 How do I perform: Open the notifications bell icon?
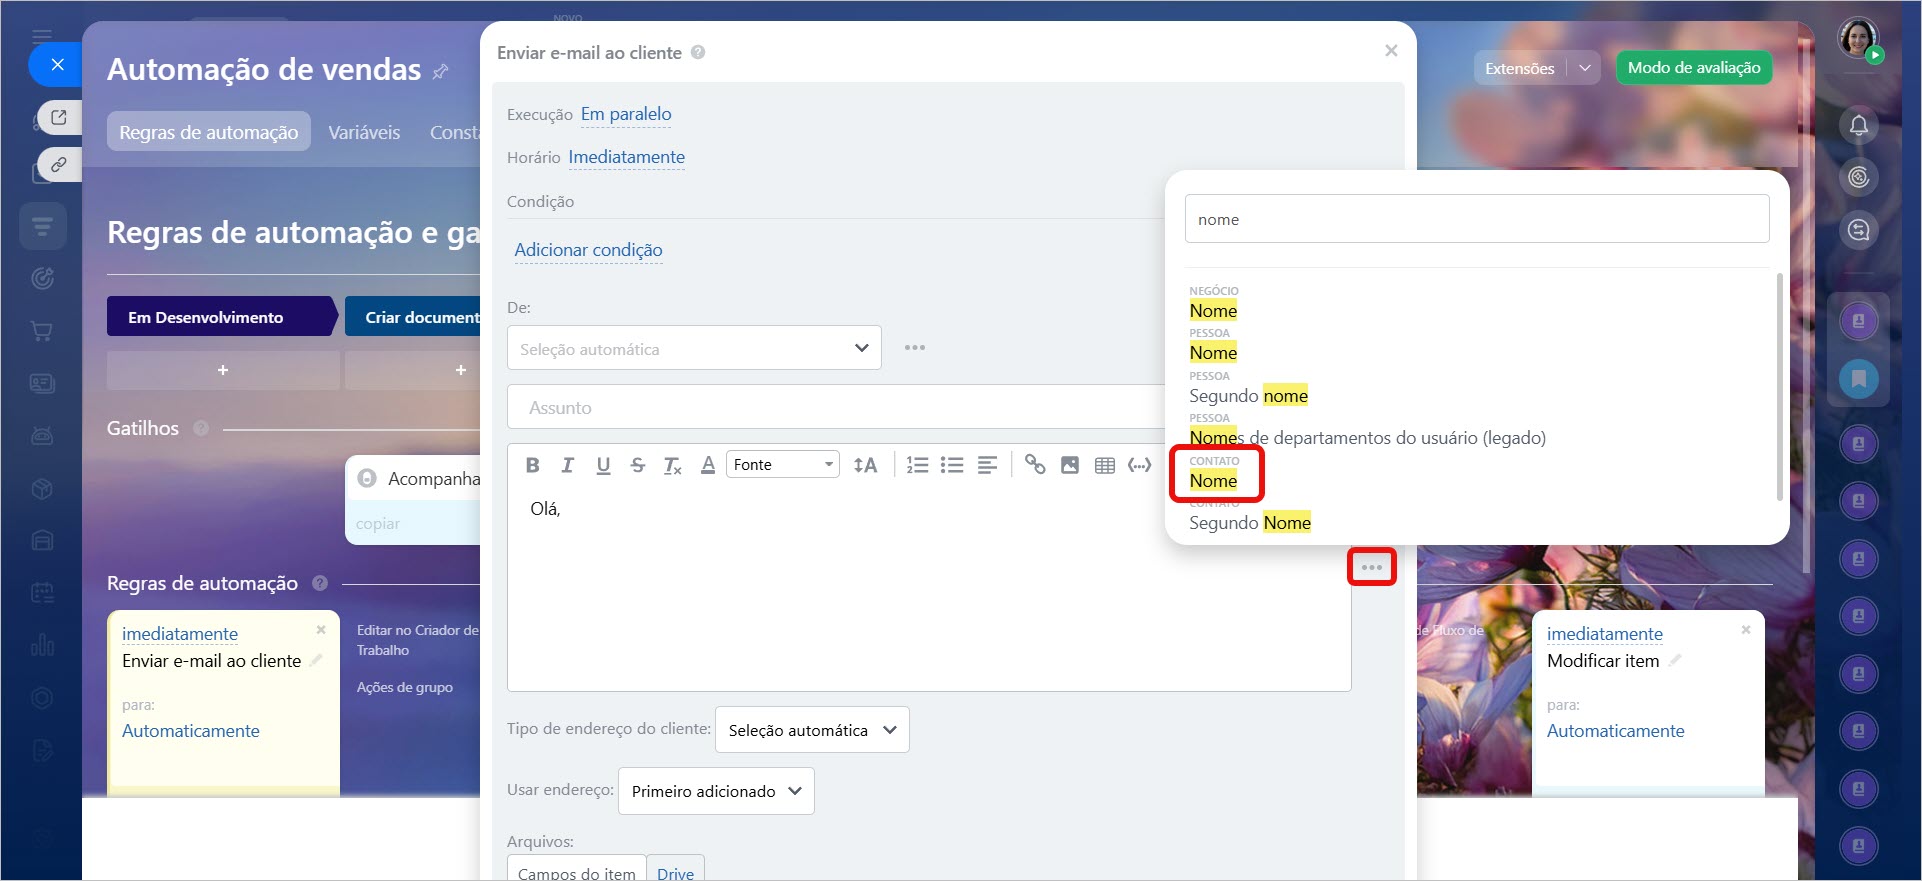pyautogui.click(x=1858, y=125)
